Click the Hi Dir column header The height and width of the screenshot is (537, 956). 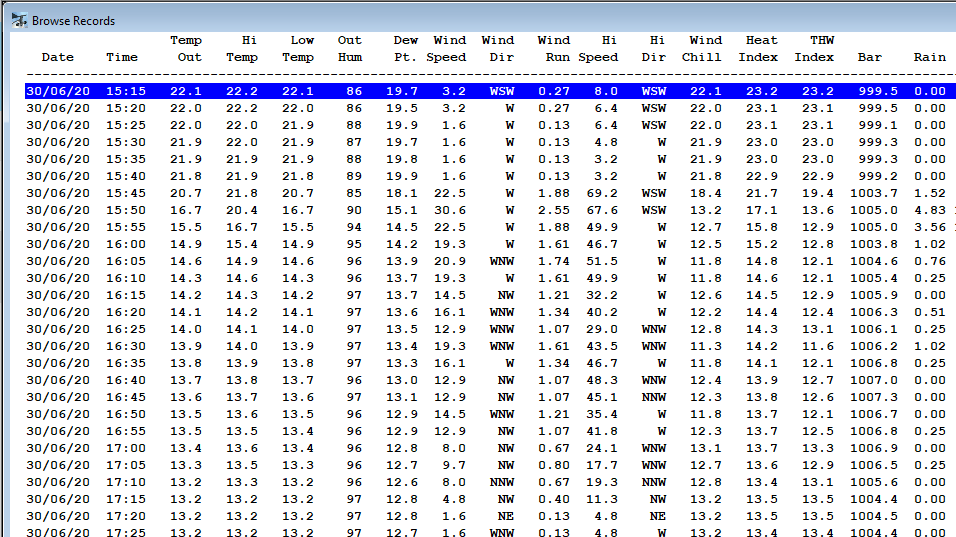click(x=654, y=49)
